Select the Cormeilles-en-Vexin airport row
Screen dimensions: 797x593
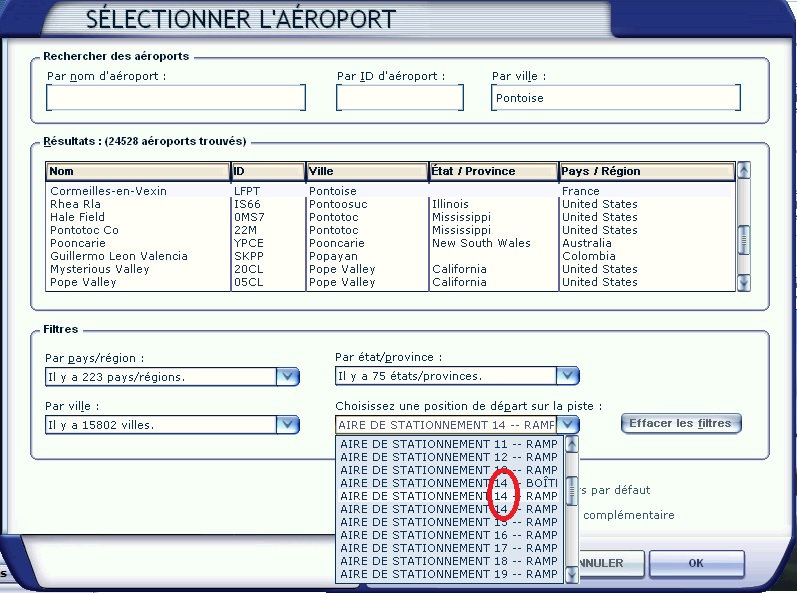point(390,191)
